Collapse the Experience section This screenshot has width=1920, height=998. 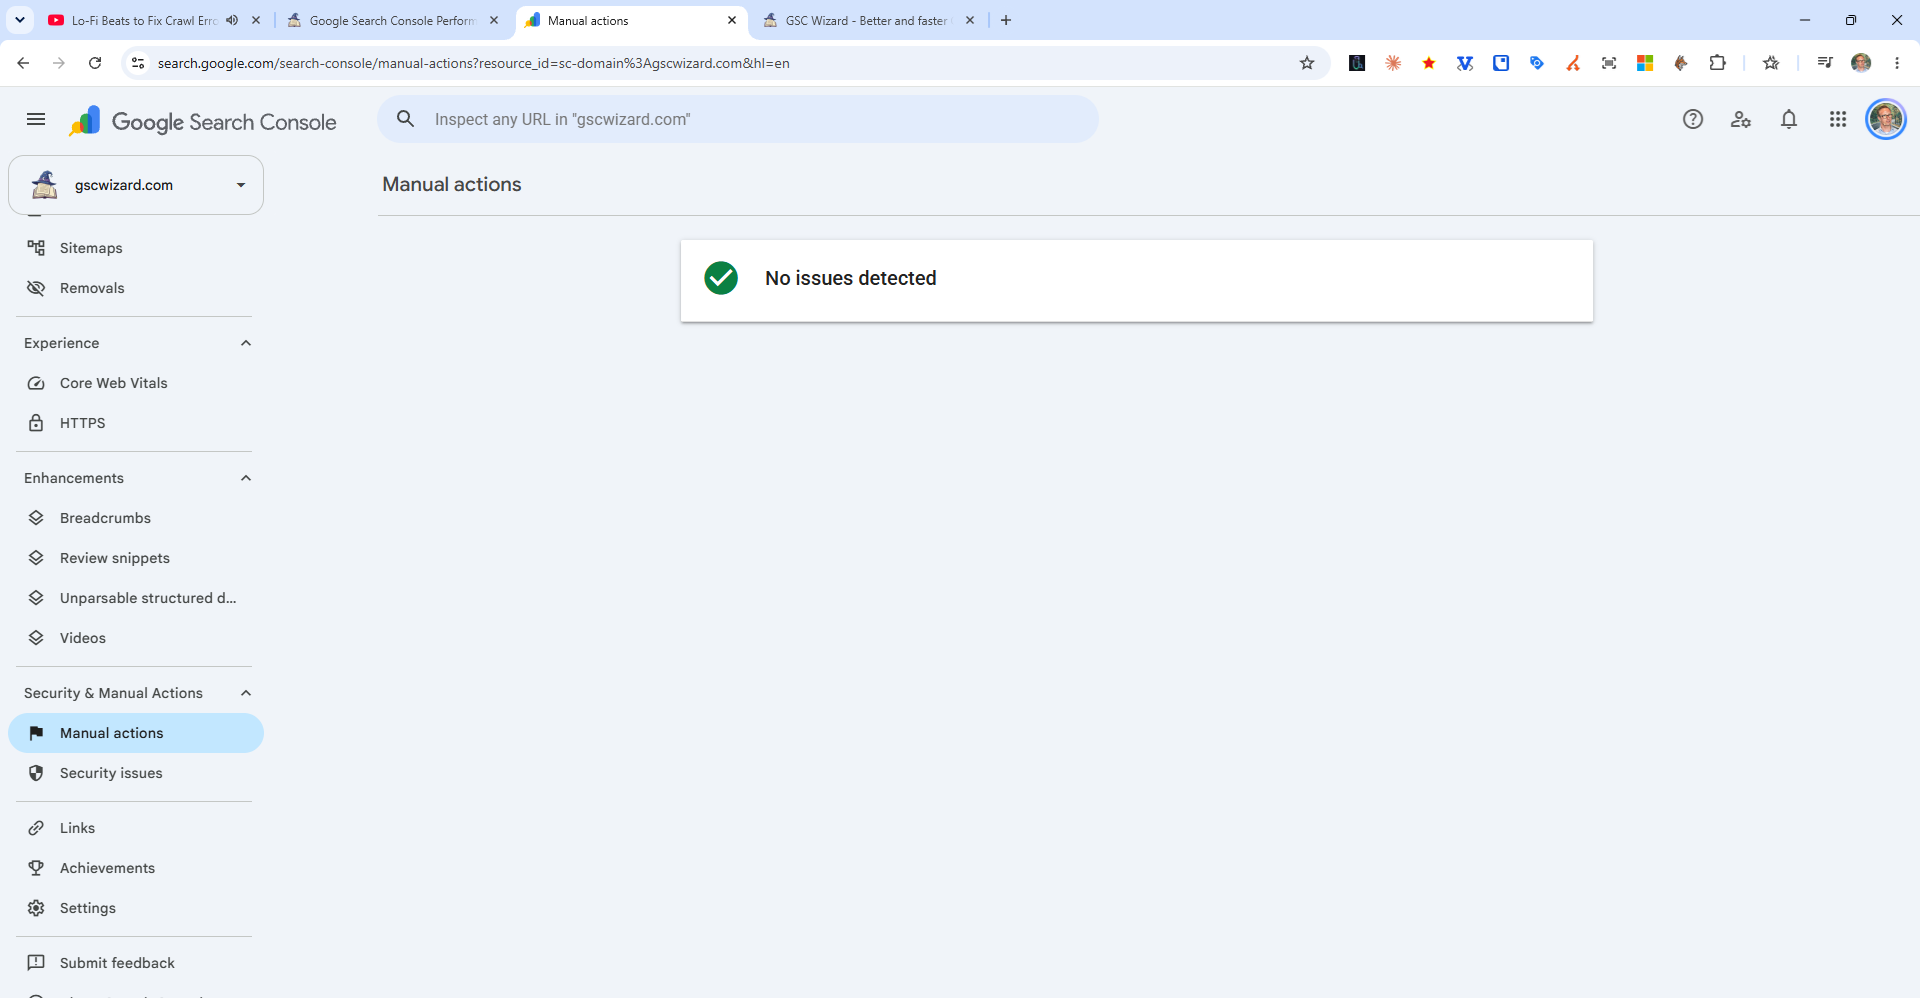(246, 343)
